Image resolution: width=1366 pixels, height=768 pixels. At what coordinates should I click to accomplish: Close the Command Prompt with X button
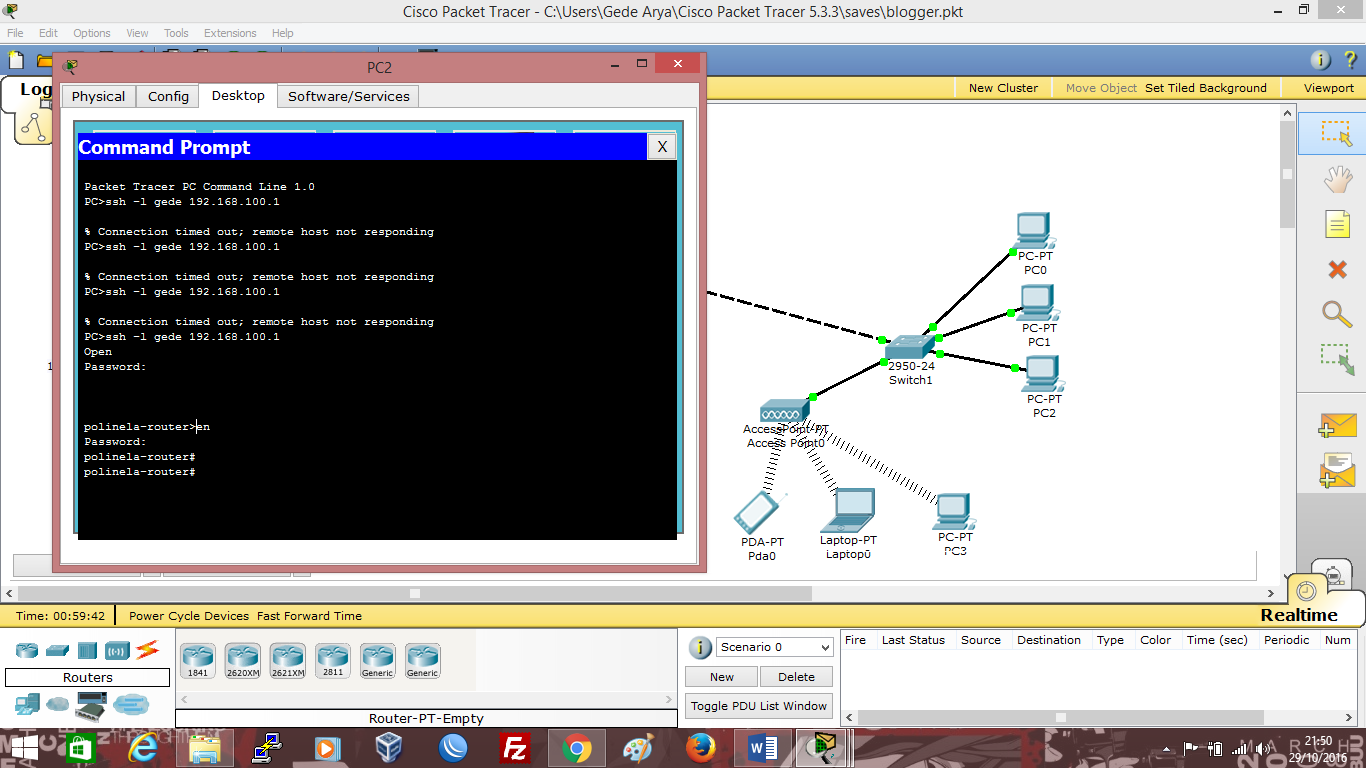point(661,147)
